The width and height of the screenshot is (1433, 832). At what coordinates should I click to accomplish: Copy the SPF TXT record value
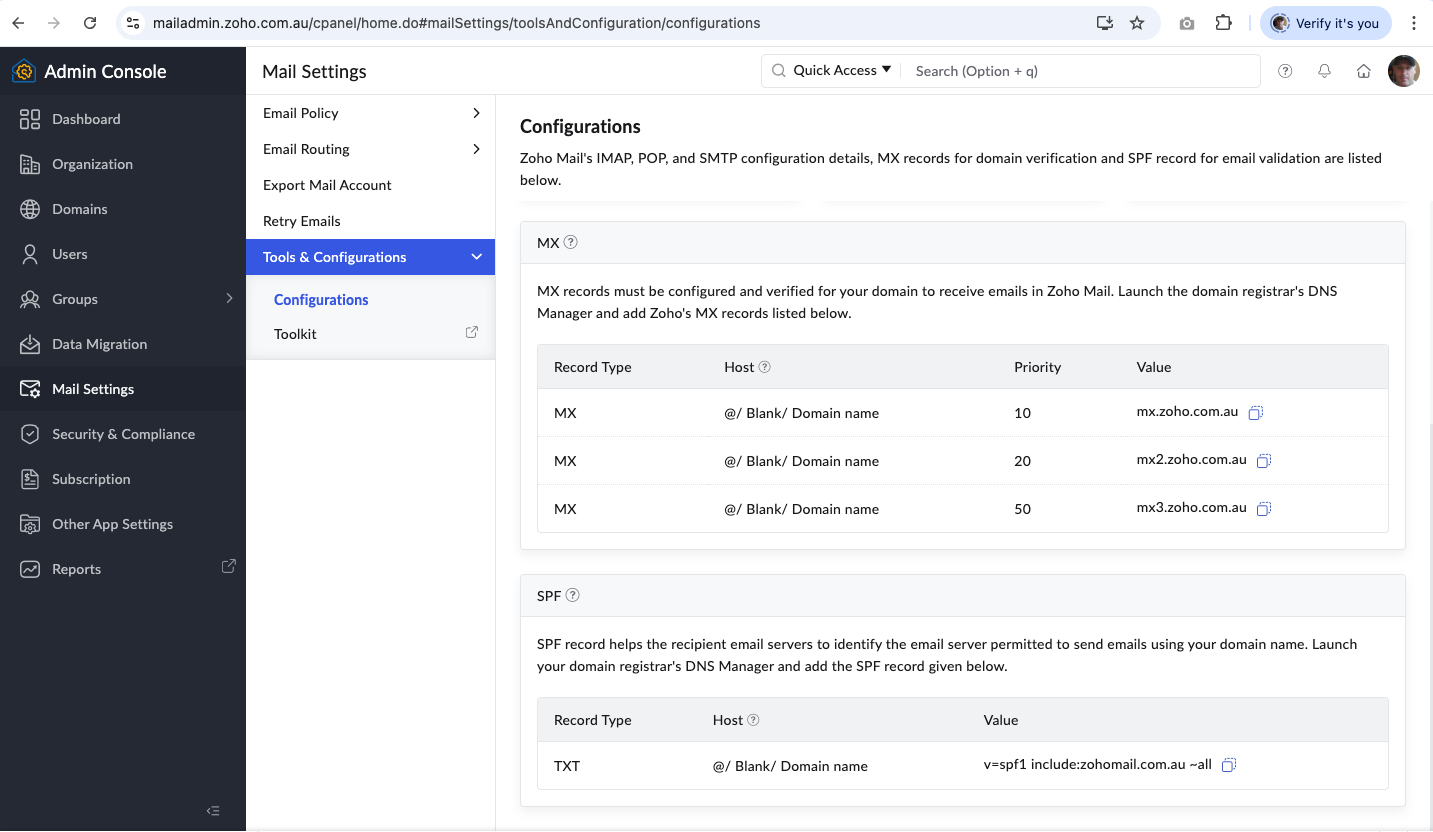1229,765
